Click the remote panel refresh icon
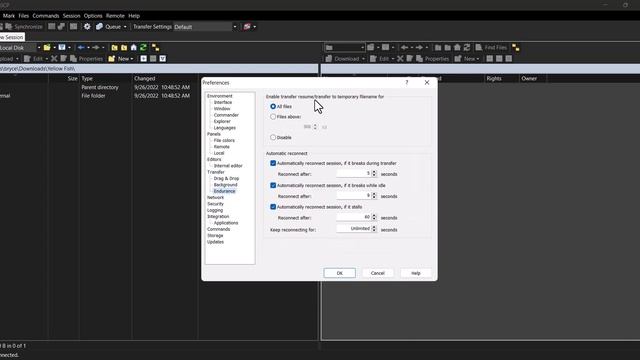The image size is (640, 360). tap(467, 48)
